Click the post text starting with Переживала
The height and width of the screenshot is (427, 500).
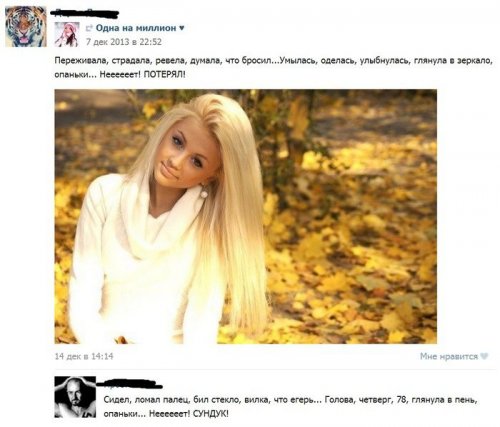pyautogui.click(x=273, y=67)
